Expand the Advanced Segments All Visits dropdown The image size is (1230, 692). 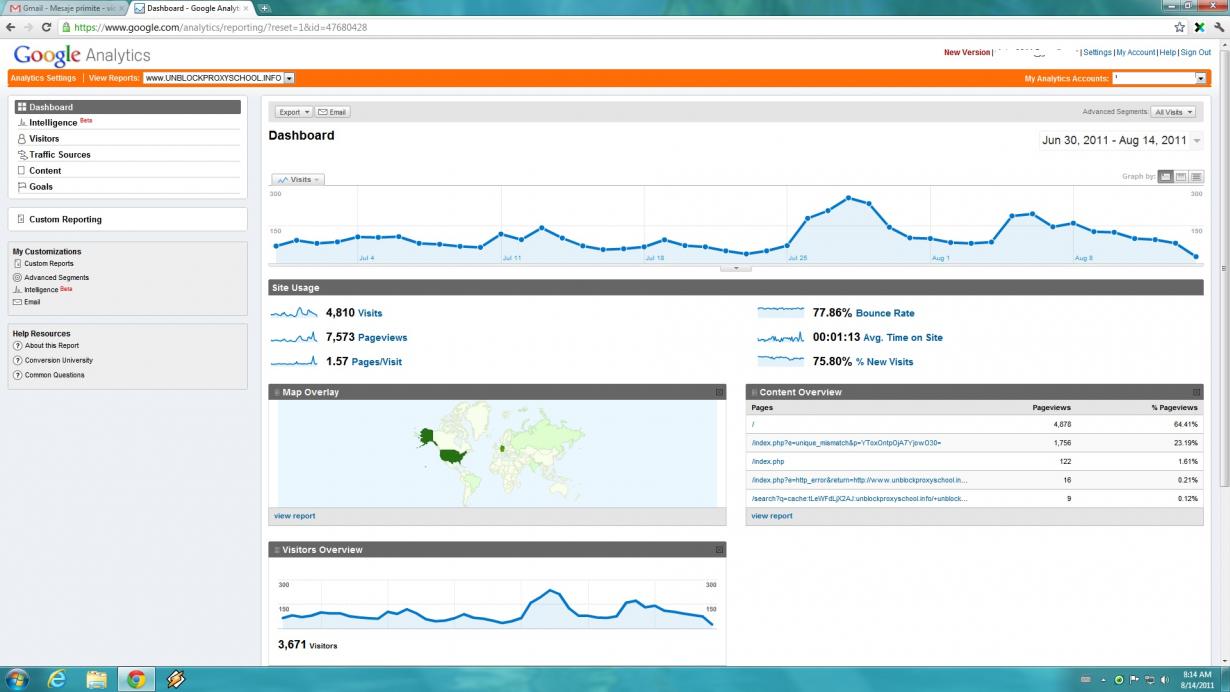(1173, 112)
